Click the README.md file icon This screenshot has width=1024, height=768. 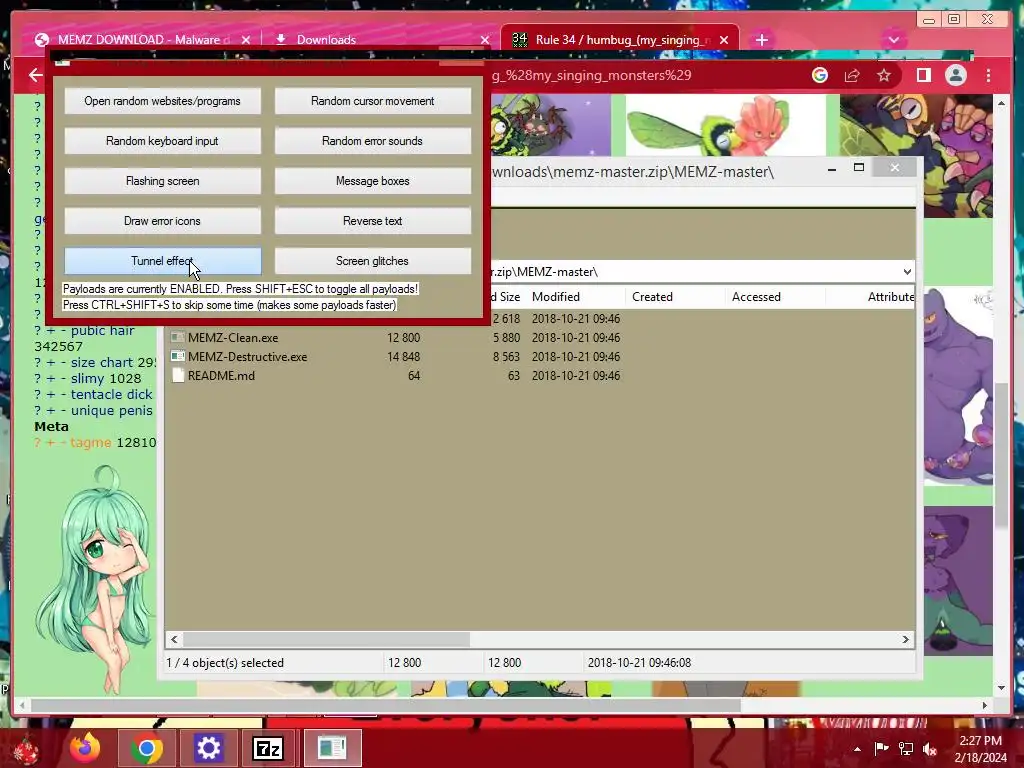coord(178,376)
